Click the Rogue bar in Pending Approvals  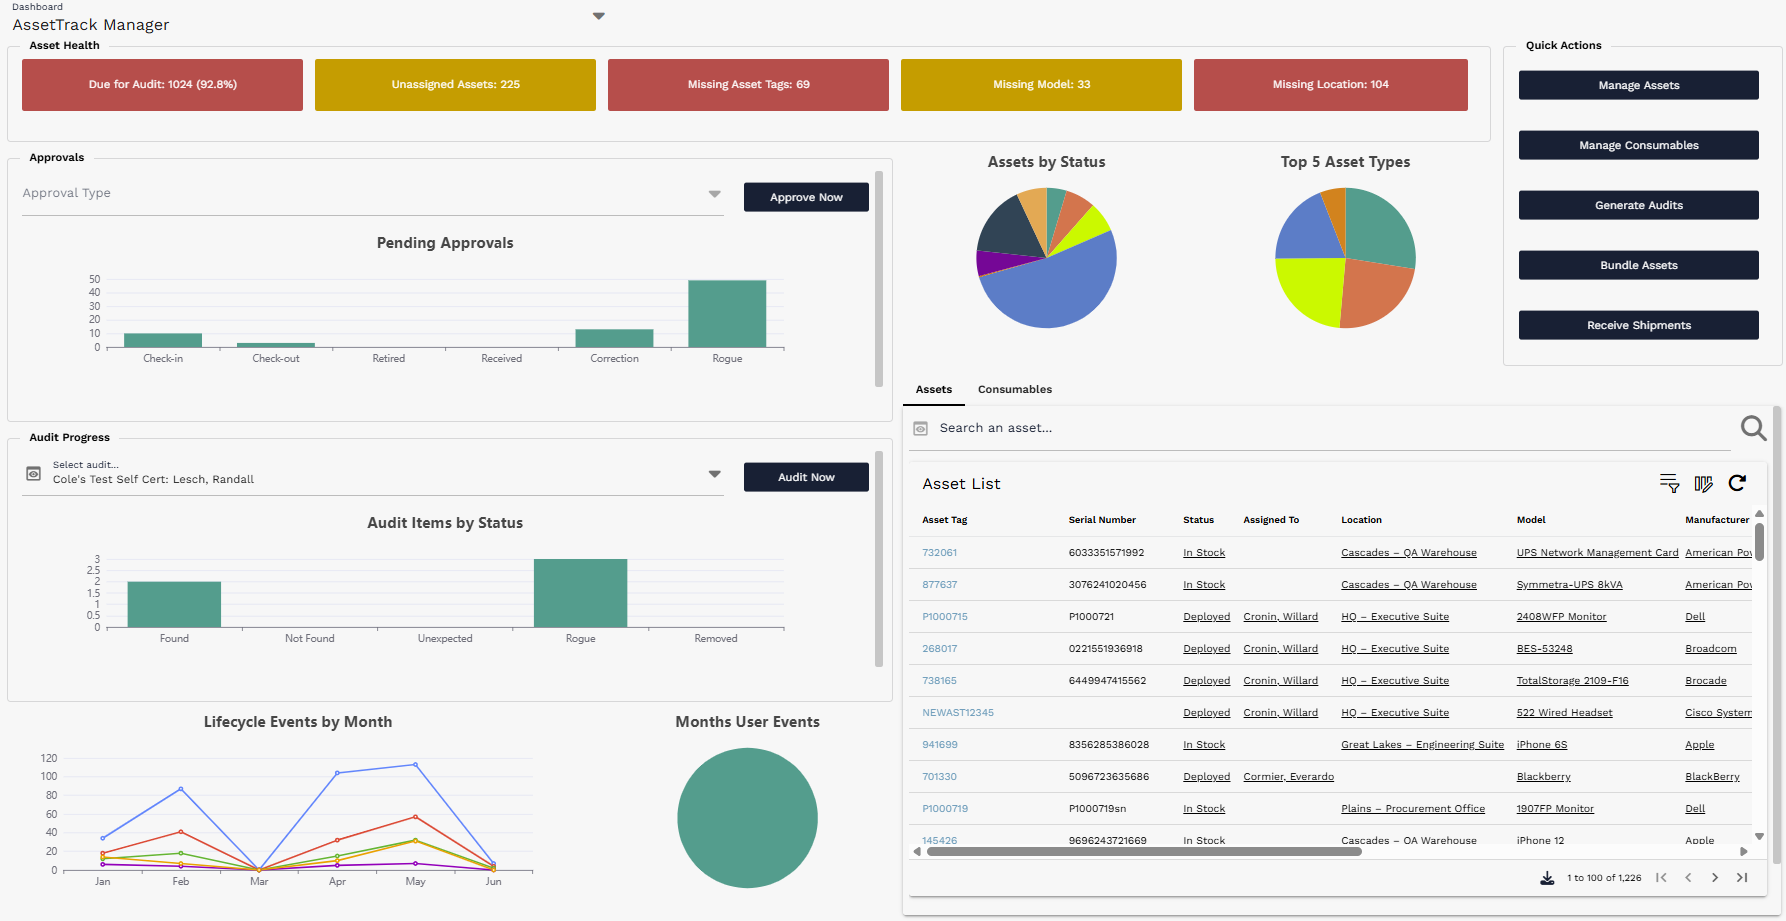pos(727,314)
